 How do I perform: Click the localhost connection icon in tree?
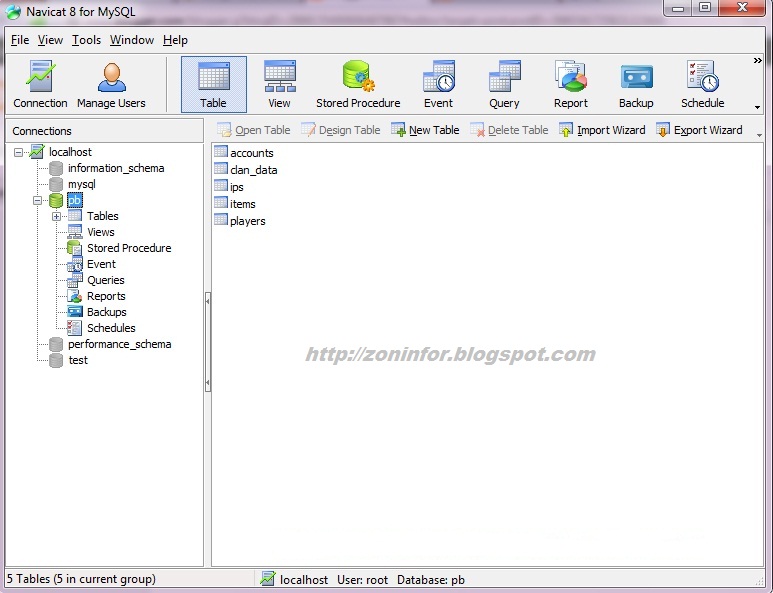click(37, 152)
